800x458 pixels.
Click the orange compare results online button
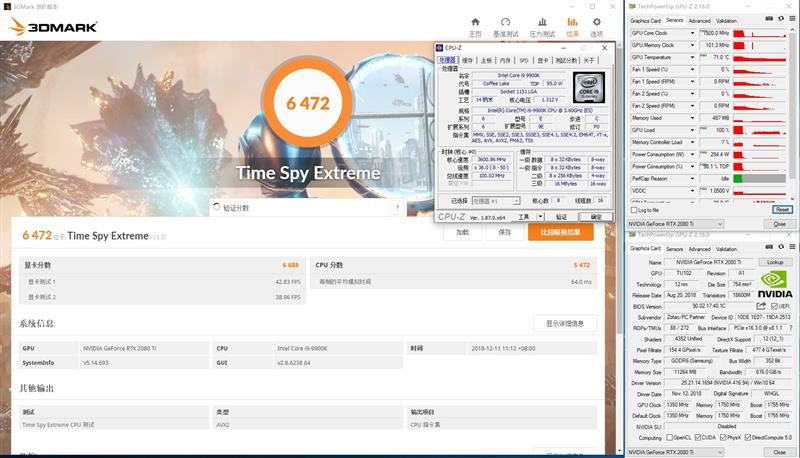pos(560,232)
